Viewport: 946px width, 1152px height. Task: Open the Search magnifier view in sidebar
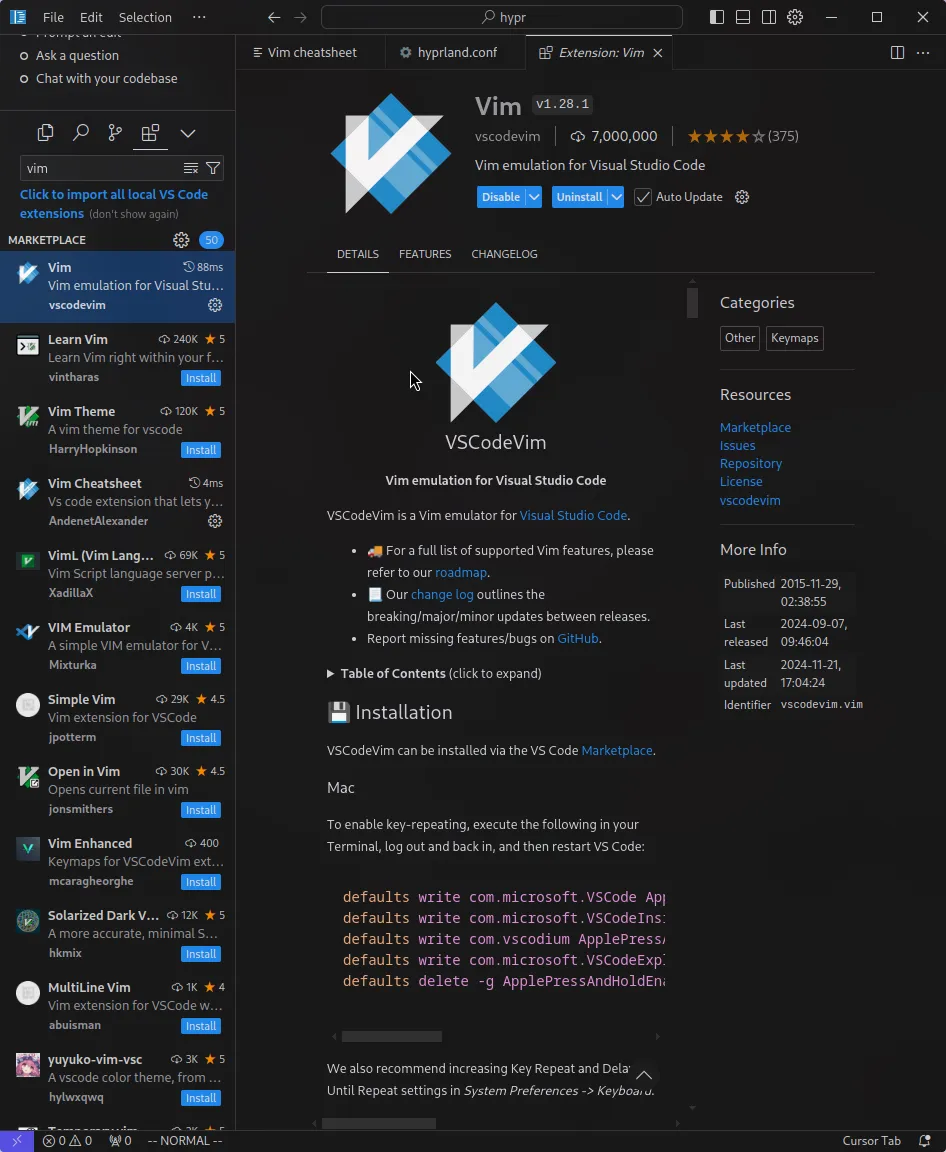[81, 133]
